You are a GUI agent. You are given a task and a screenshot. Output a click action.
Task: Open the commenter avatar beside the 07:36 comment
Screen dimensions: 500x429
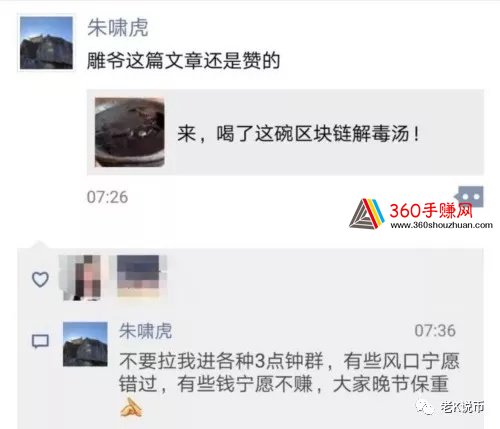(85, 344)
